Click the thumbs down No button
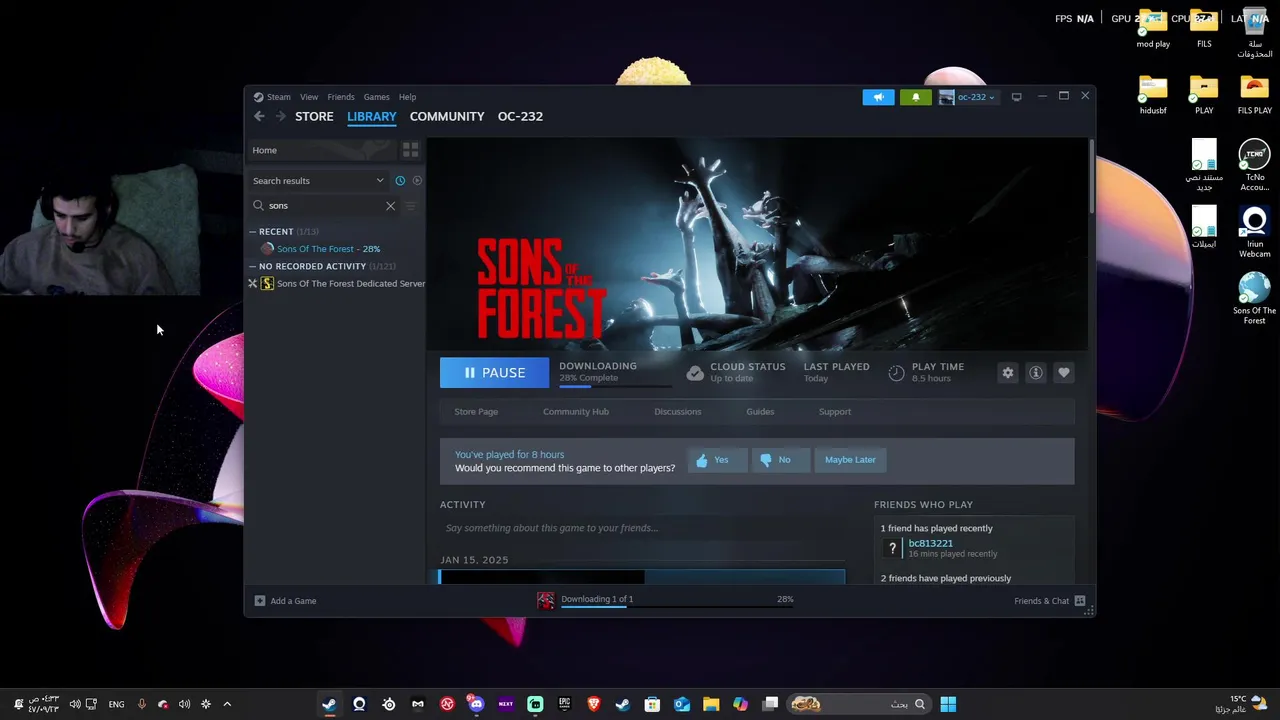Image resolution: width=1280 pixels, height=720 pixels. (x=779, y=460)
